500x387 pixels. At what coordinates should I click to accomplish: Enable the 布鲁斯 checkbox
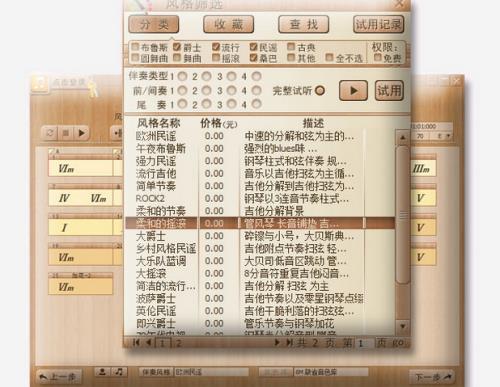[x=135, y=47]
